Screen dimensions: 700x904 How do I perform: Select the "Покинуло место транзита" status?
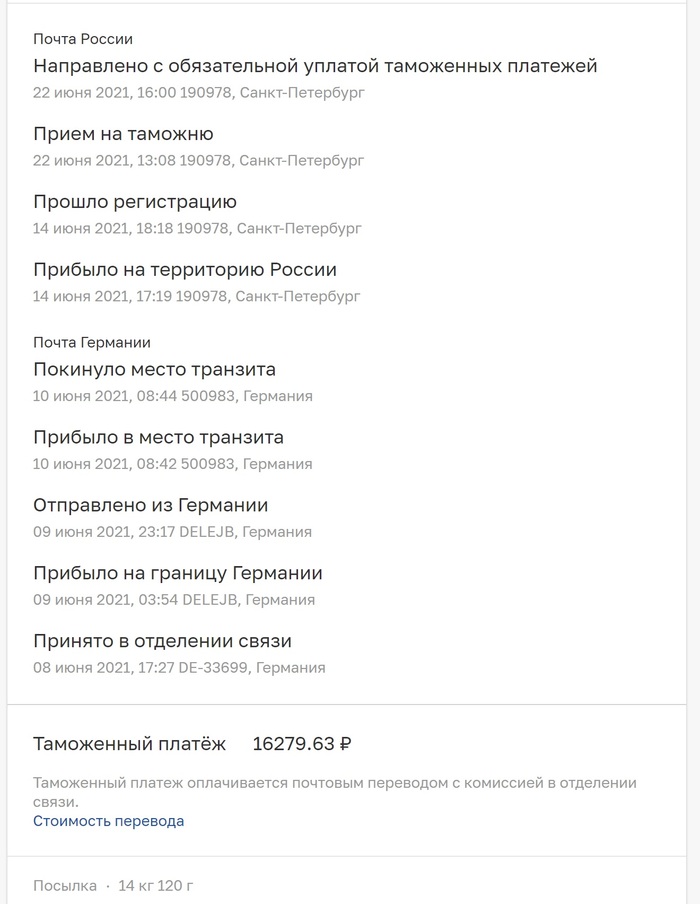(x=154, y=369)
